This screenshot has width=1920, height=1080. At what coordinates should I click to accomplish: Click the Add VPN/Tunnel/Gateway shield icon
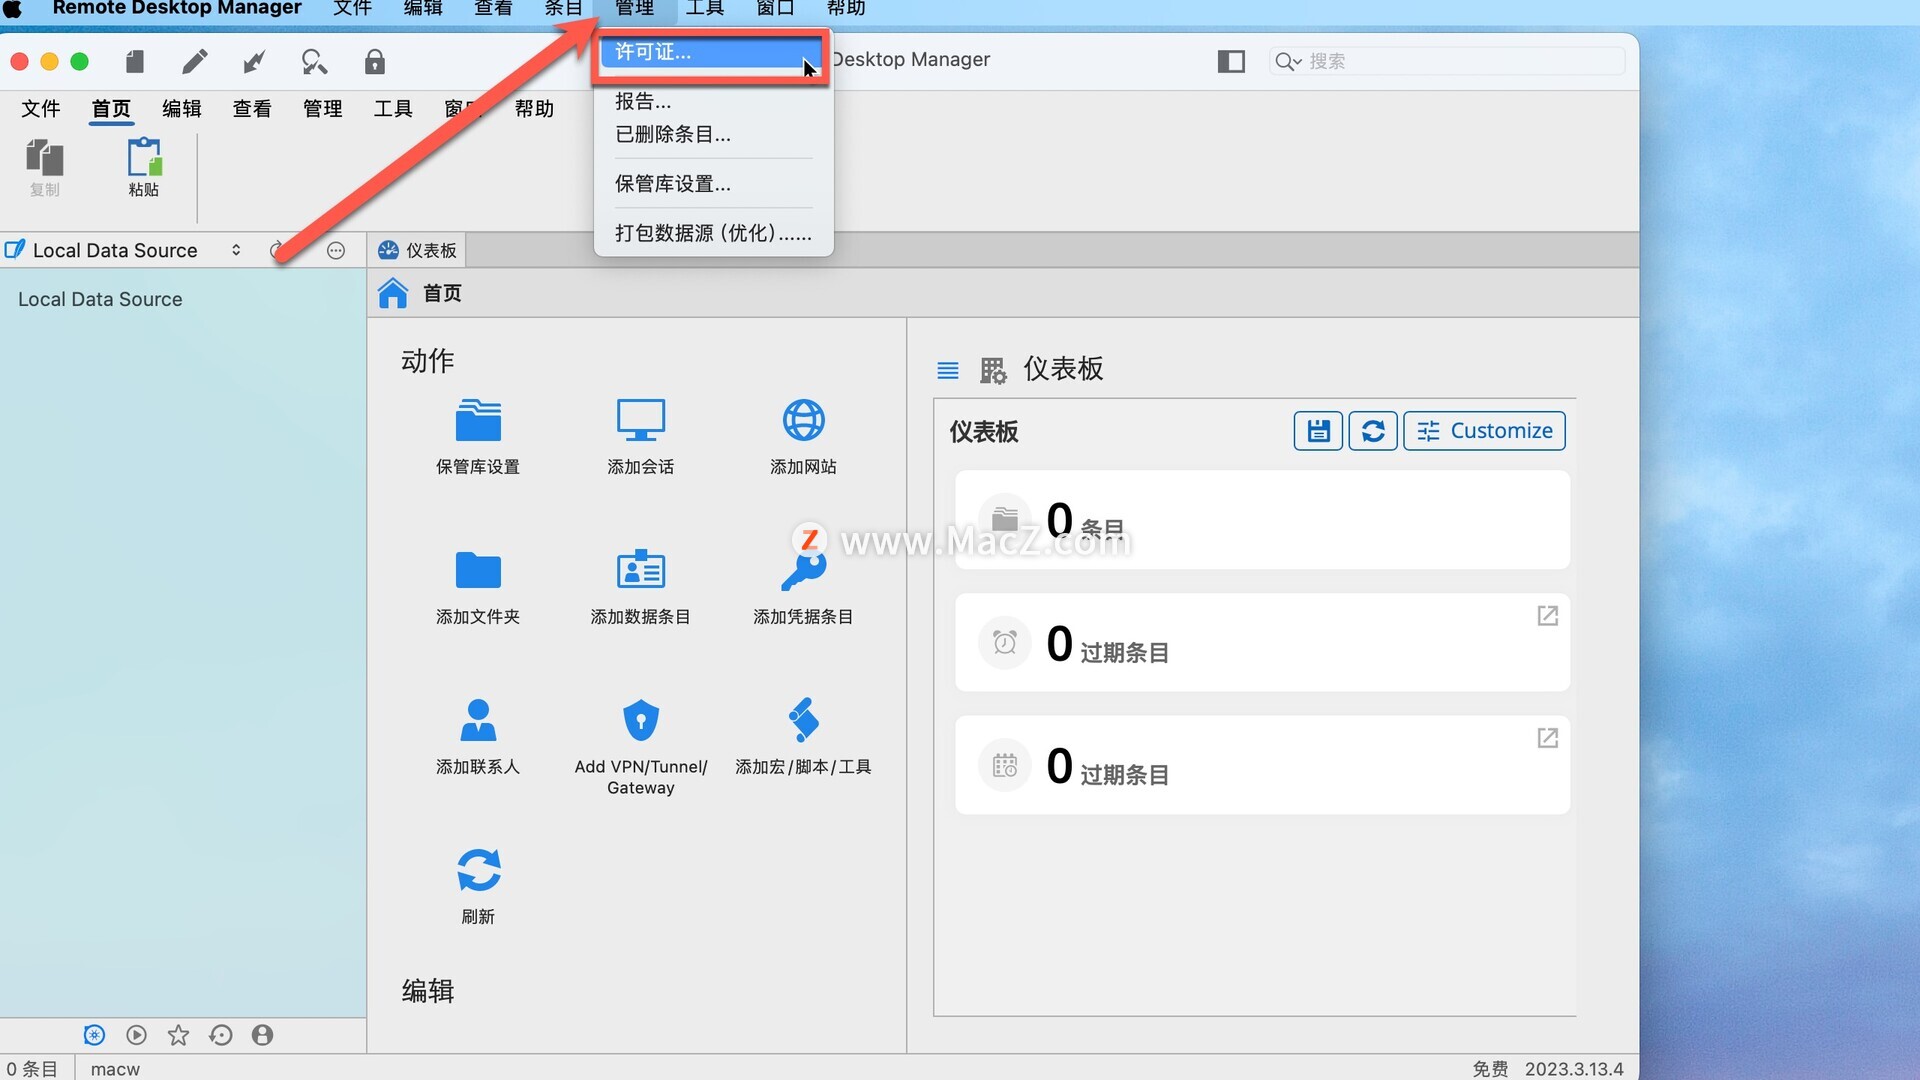coord(641,720)
